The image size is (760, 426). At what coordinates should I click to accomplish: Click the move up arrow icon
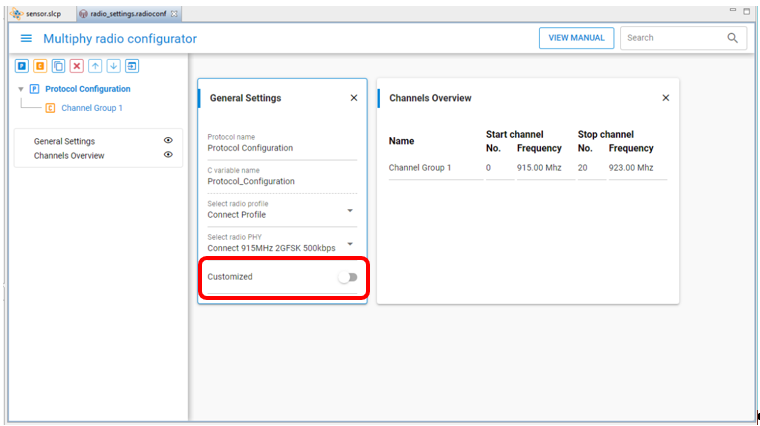click(x=95, y=66)
